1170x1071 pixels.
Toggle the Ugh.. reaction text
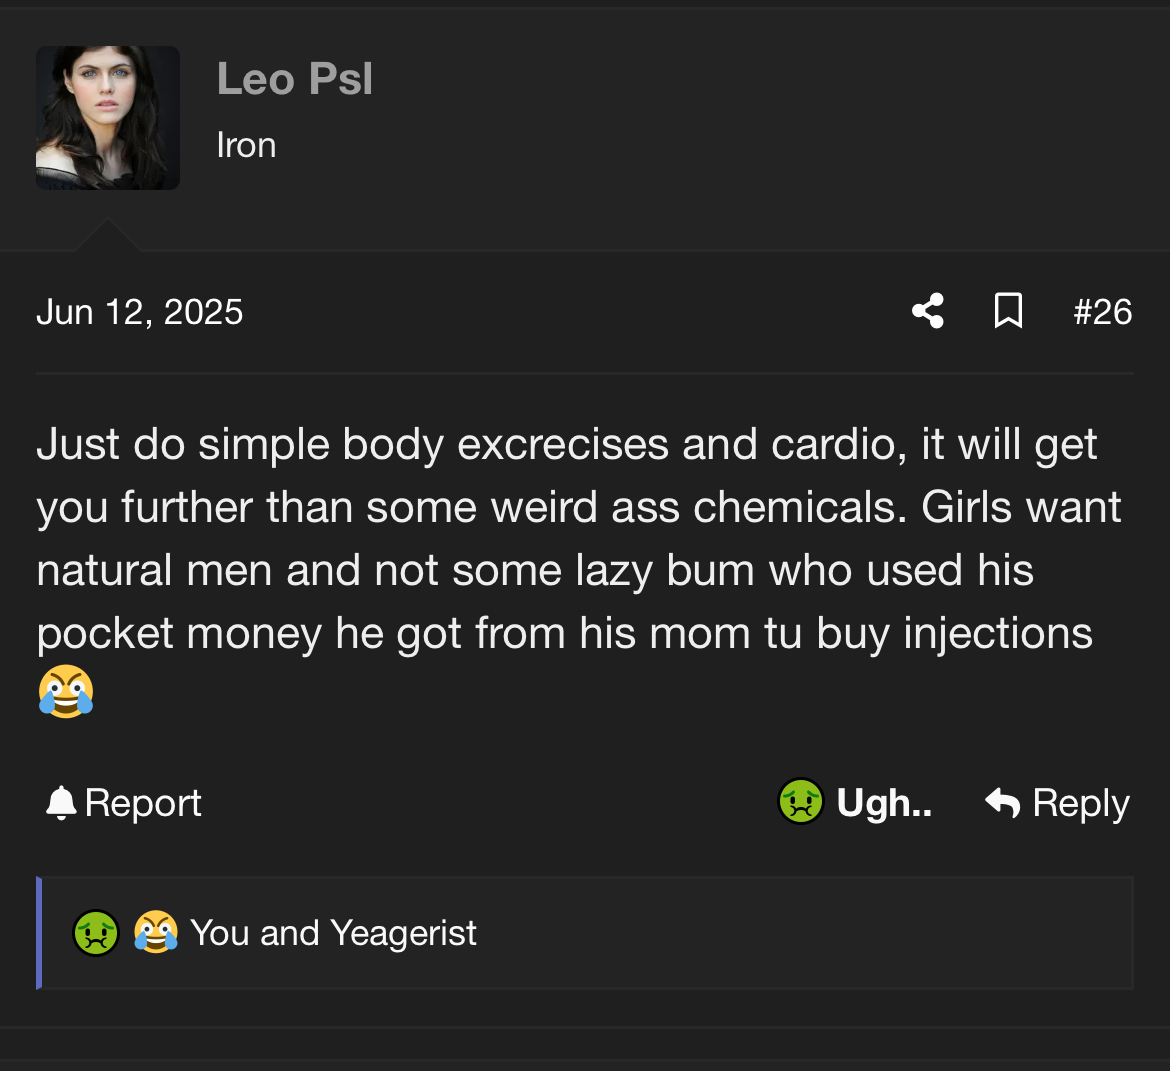click(884, 803)
